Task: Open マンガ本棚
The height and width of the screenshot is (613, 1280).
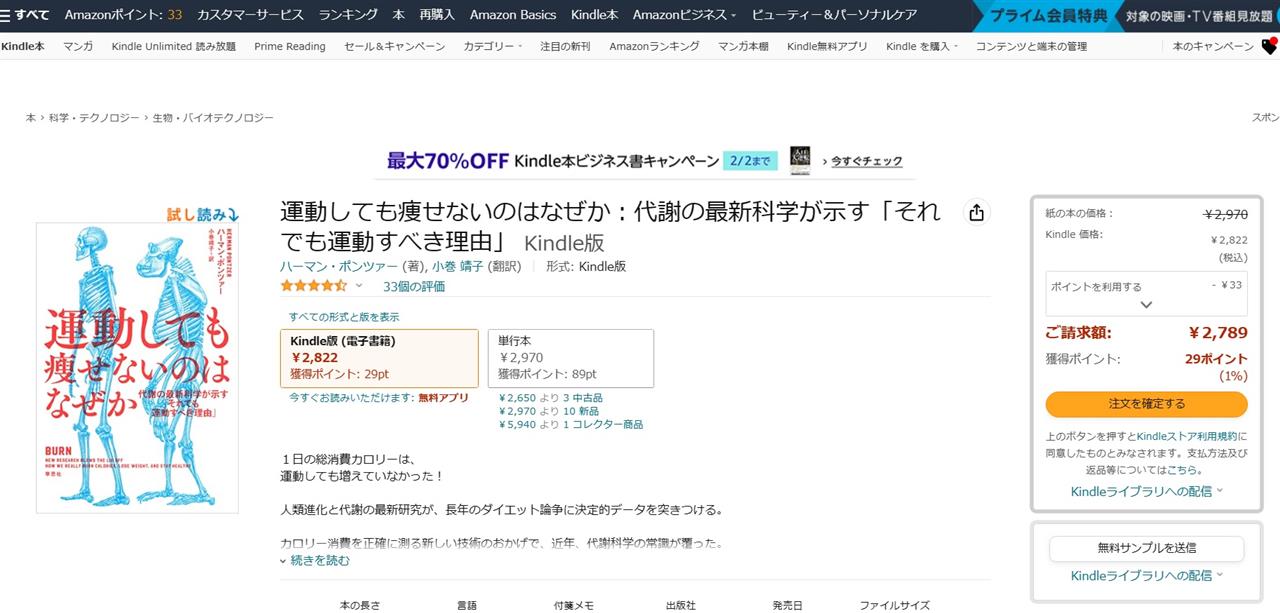Action: coord(743,47)
